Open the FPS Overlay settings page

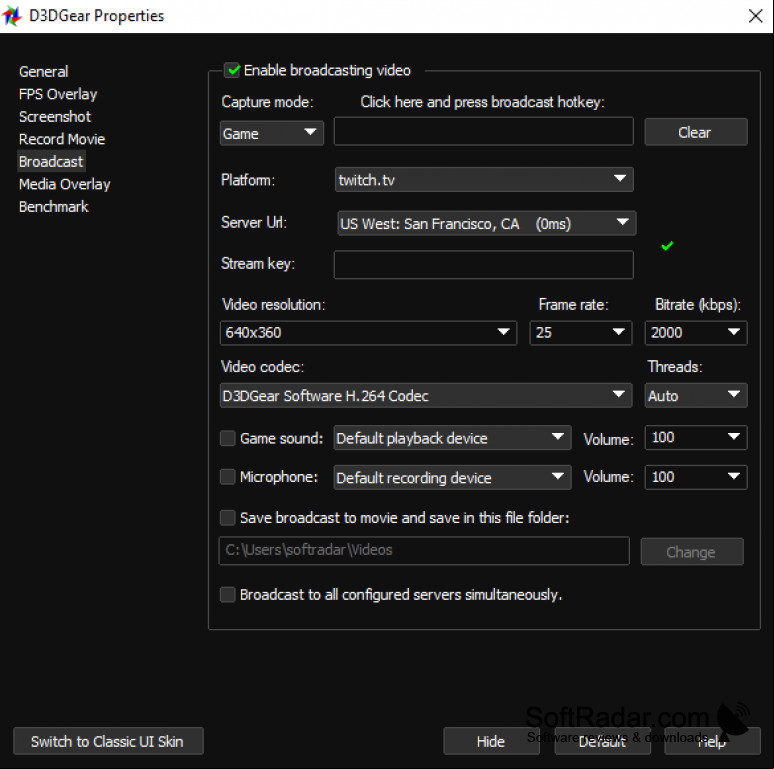pos(58,94)
